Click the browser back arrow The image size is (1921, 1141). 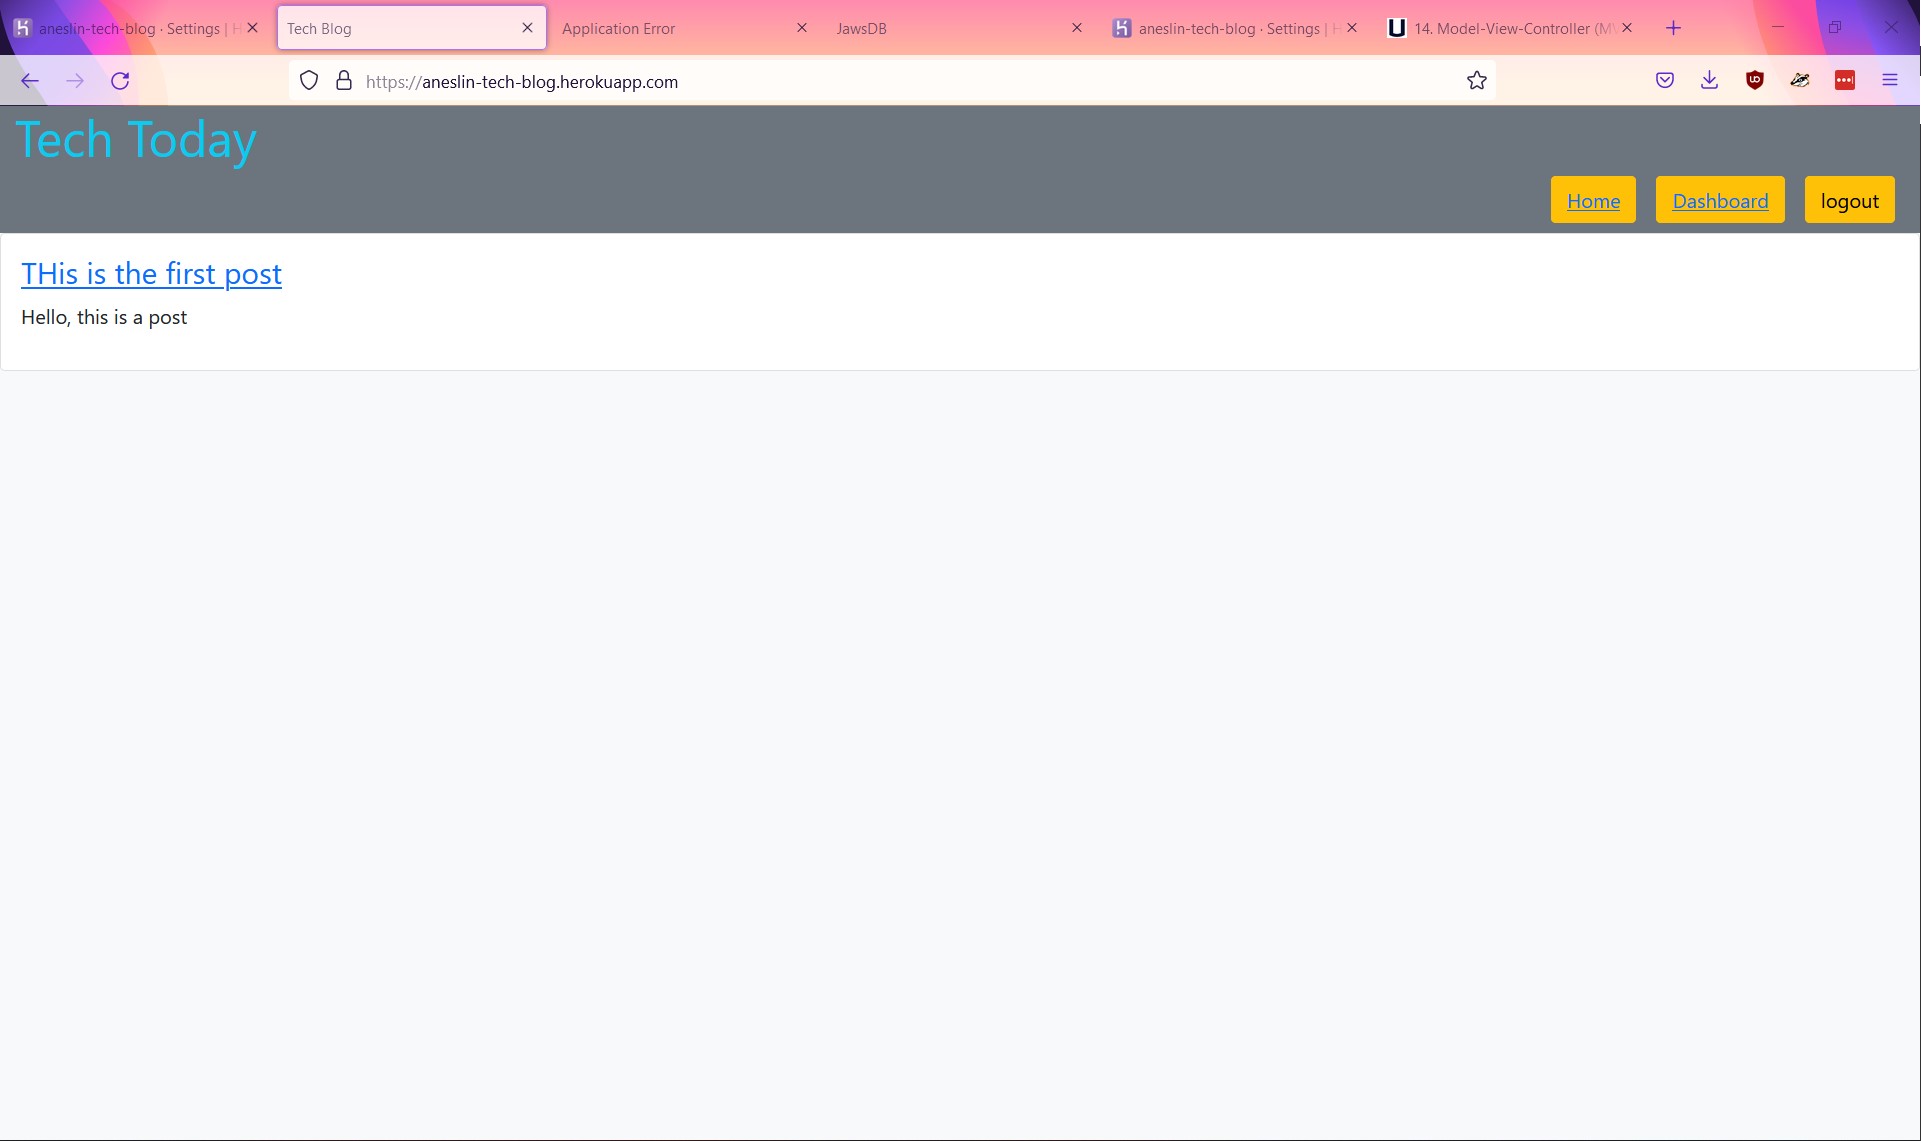[30, 81]
